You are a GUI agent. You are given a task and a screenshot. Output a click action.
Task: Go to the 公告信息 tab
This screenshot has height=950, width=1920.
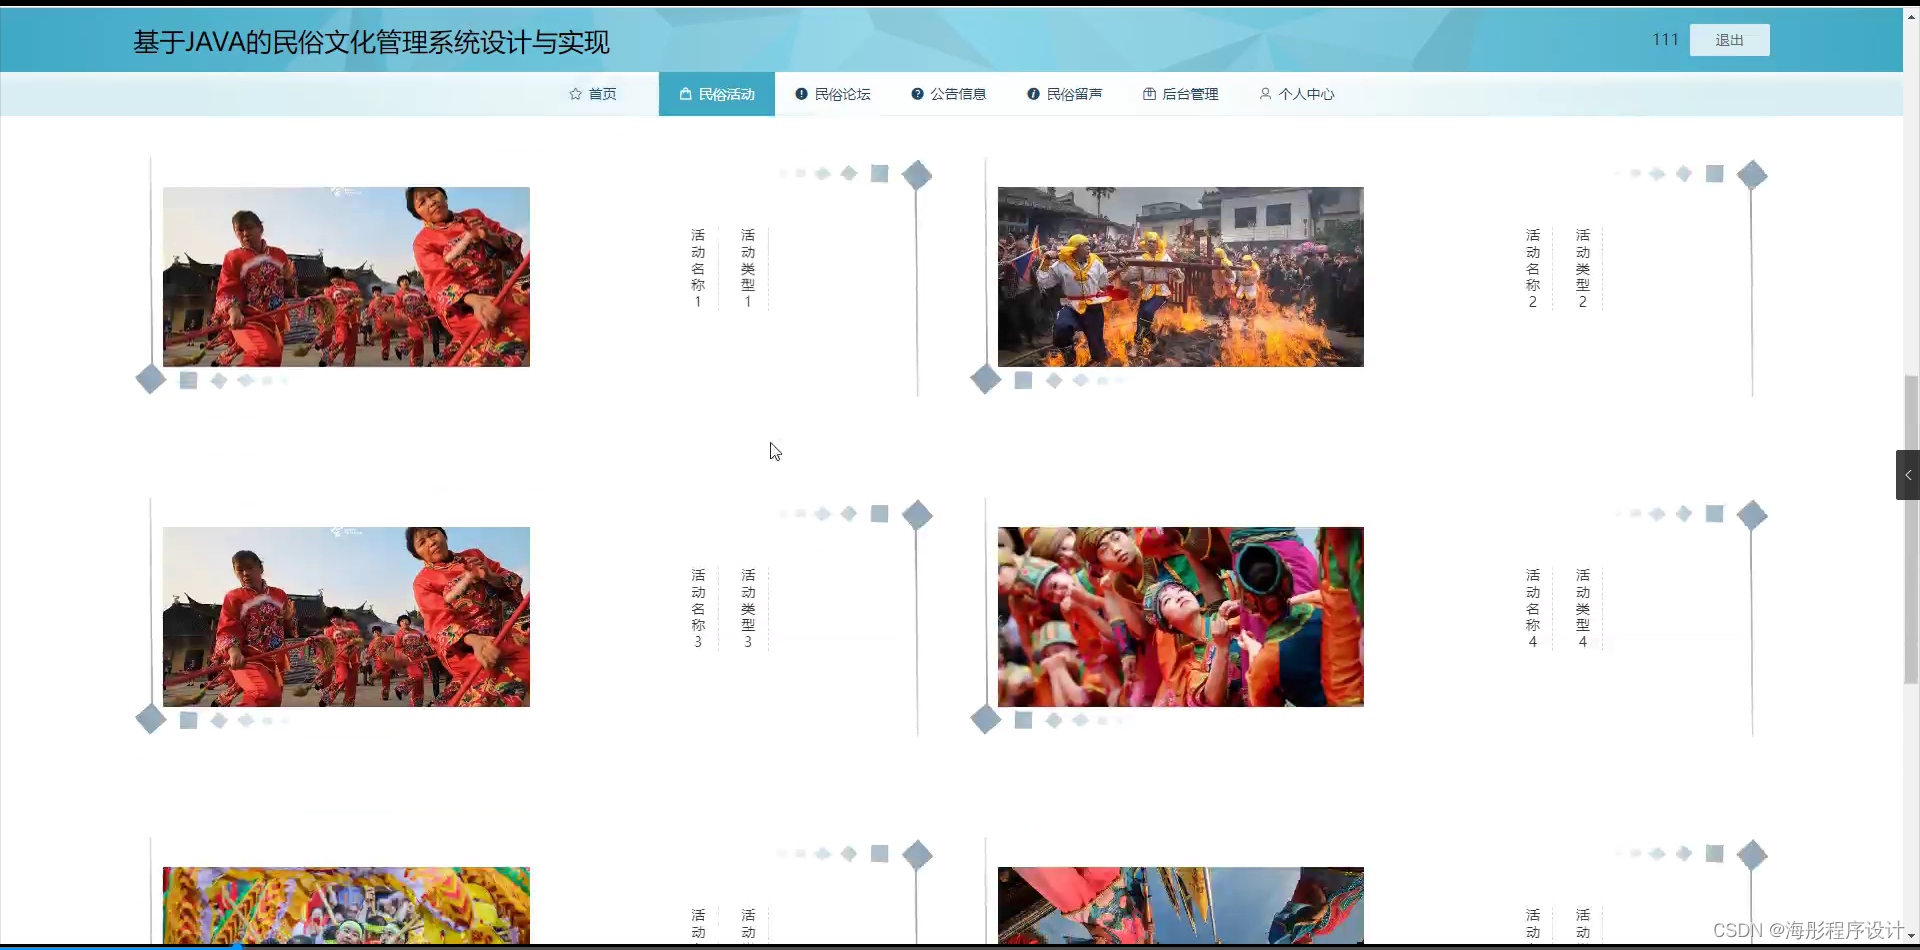click(x=949, y=94)
